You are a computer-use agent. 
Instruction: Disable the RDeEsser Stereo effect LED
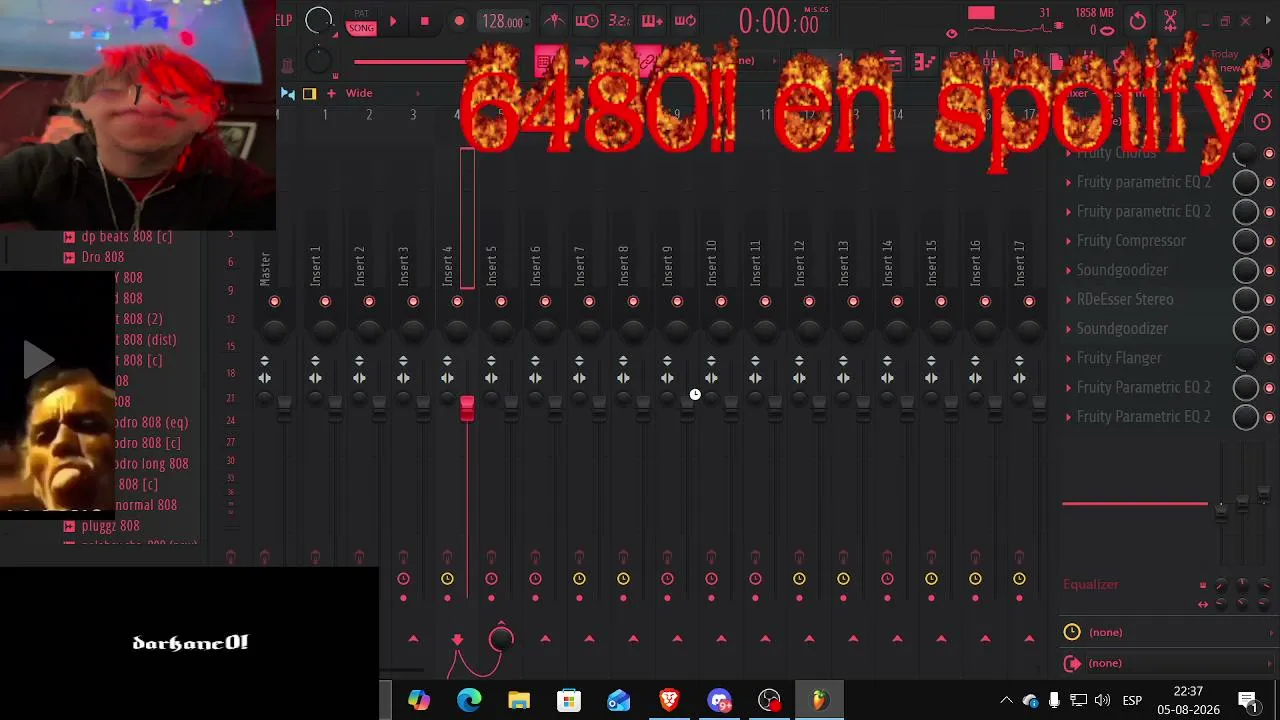click(1269, 300)
